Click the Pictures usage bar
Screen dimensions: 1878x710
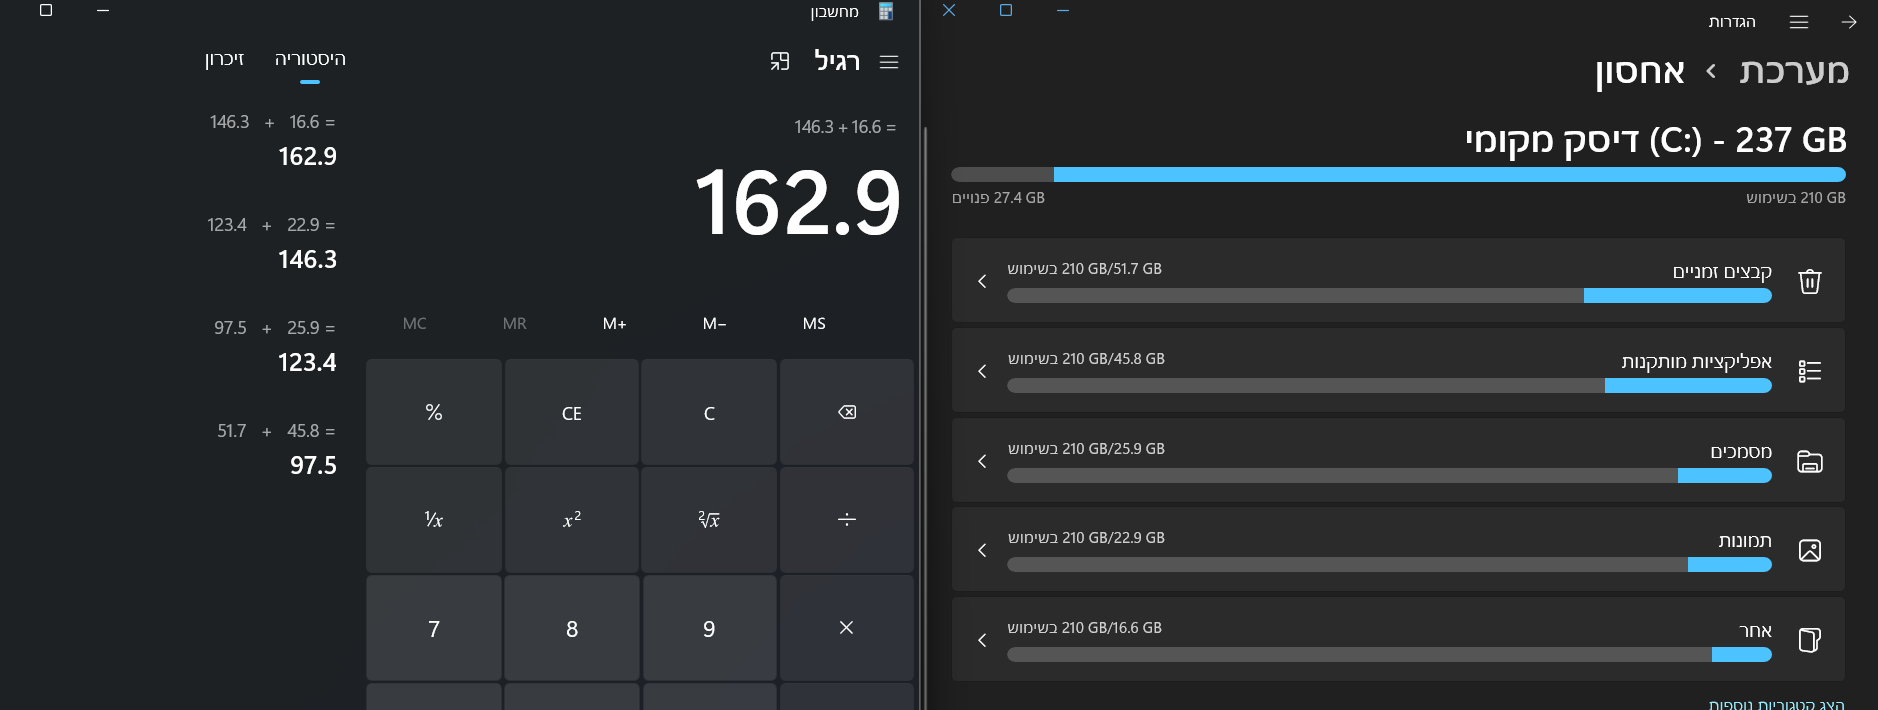[x=1389, y=565]
